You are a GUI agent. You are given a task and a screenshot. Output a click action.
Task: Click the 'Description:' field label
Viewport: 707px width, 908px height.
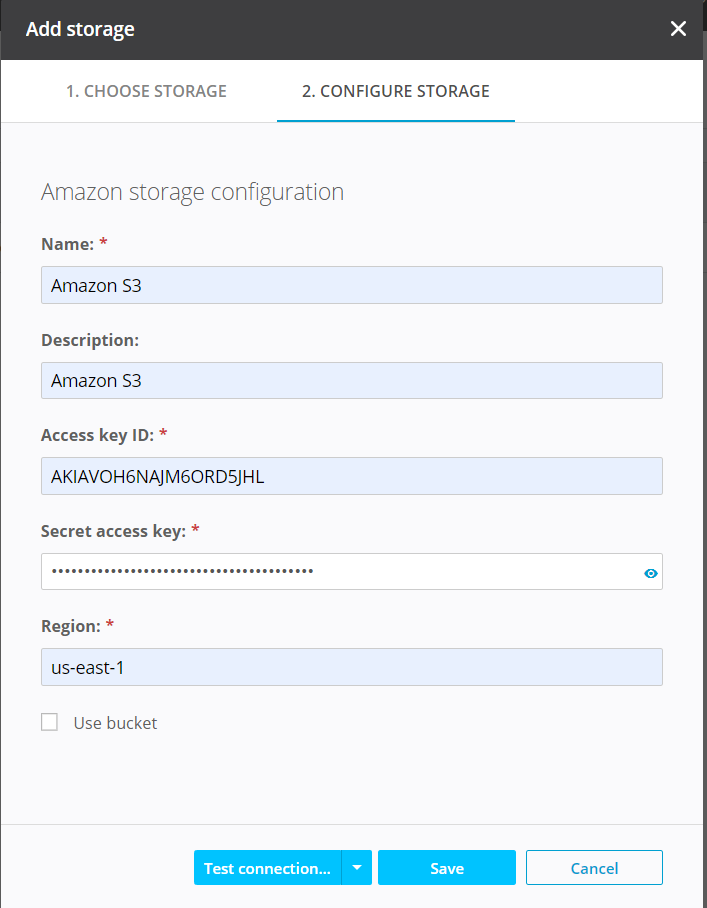(89, 340)
